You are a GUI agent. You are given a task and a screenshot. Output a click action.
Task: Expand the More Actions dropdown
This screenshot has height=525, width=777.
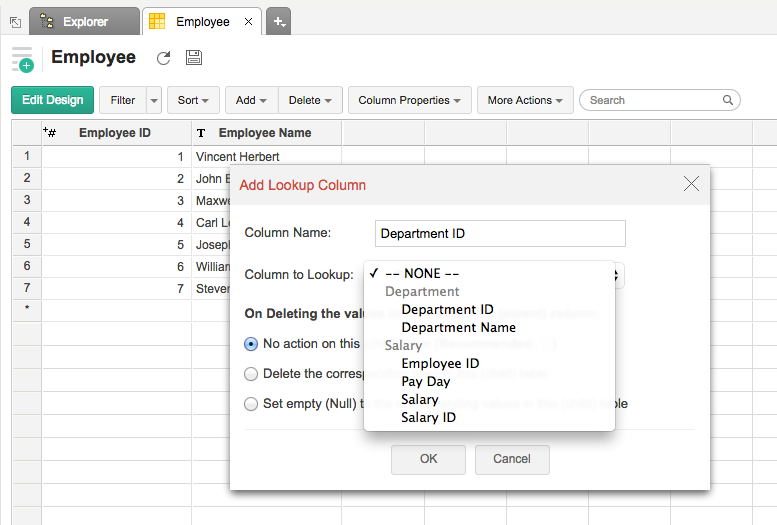pos(525,100)
